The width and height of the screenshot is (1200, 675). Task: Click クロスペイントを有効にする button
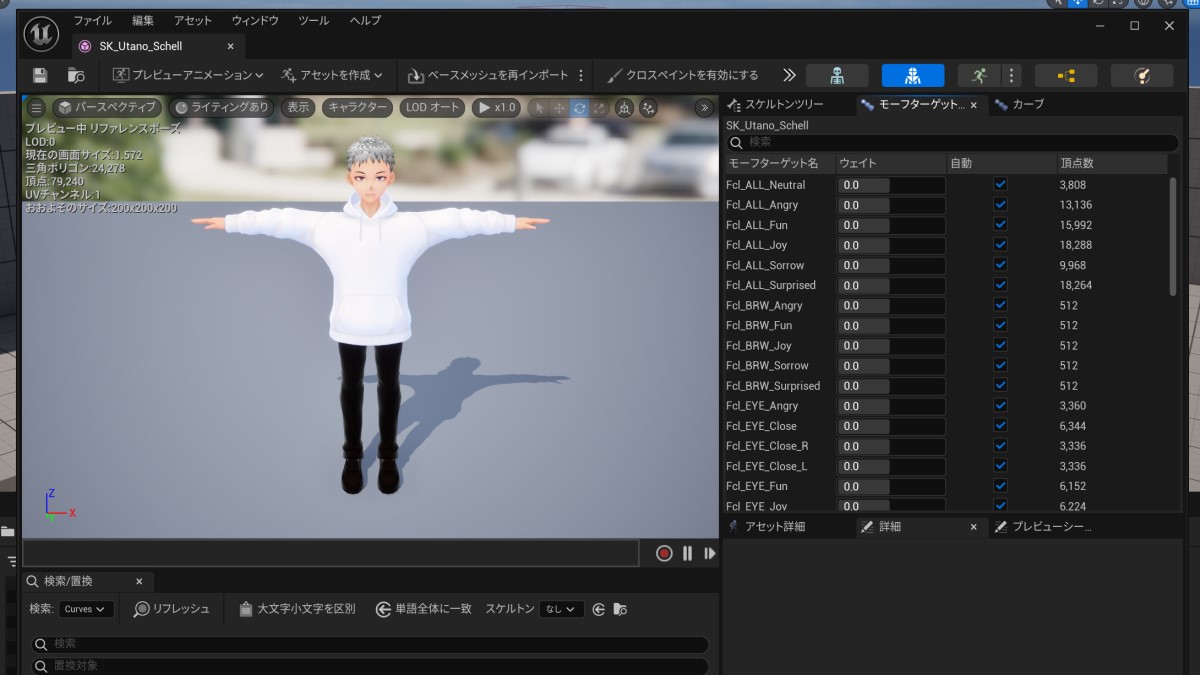(682, 75)
